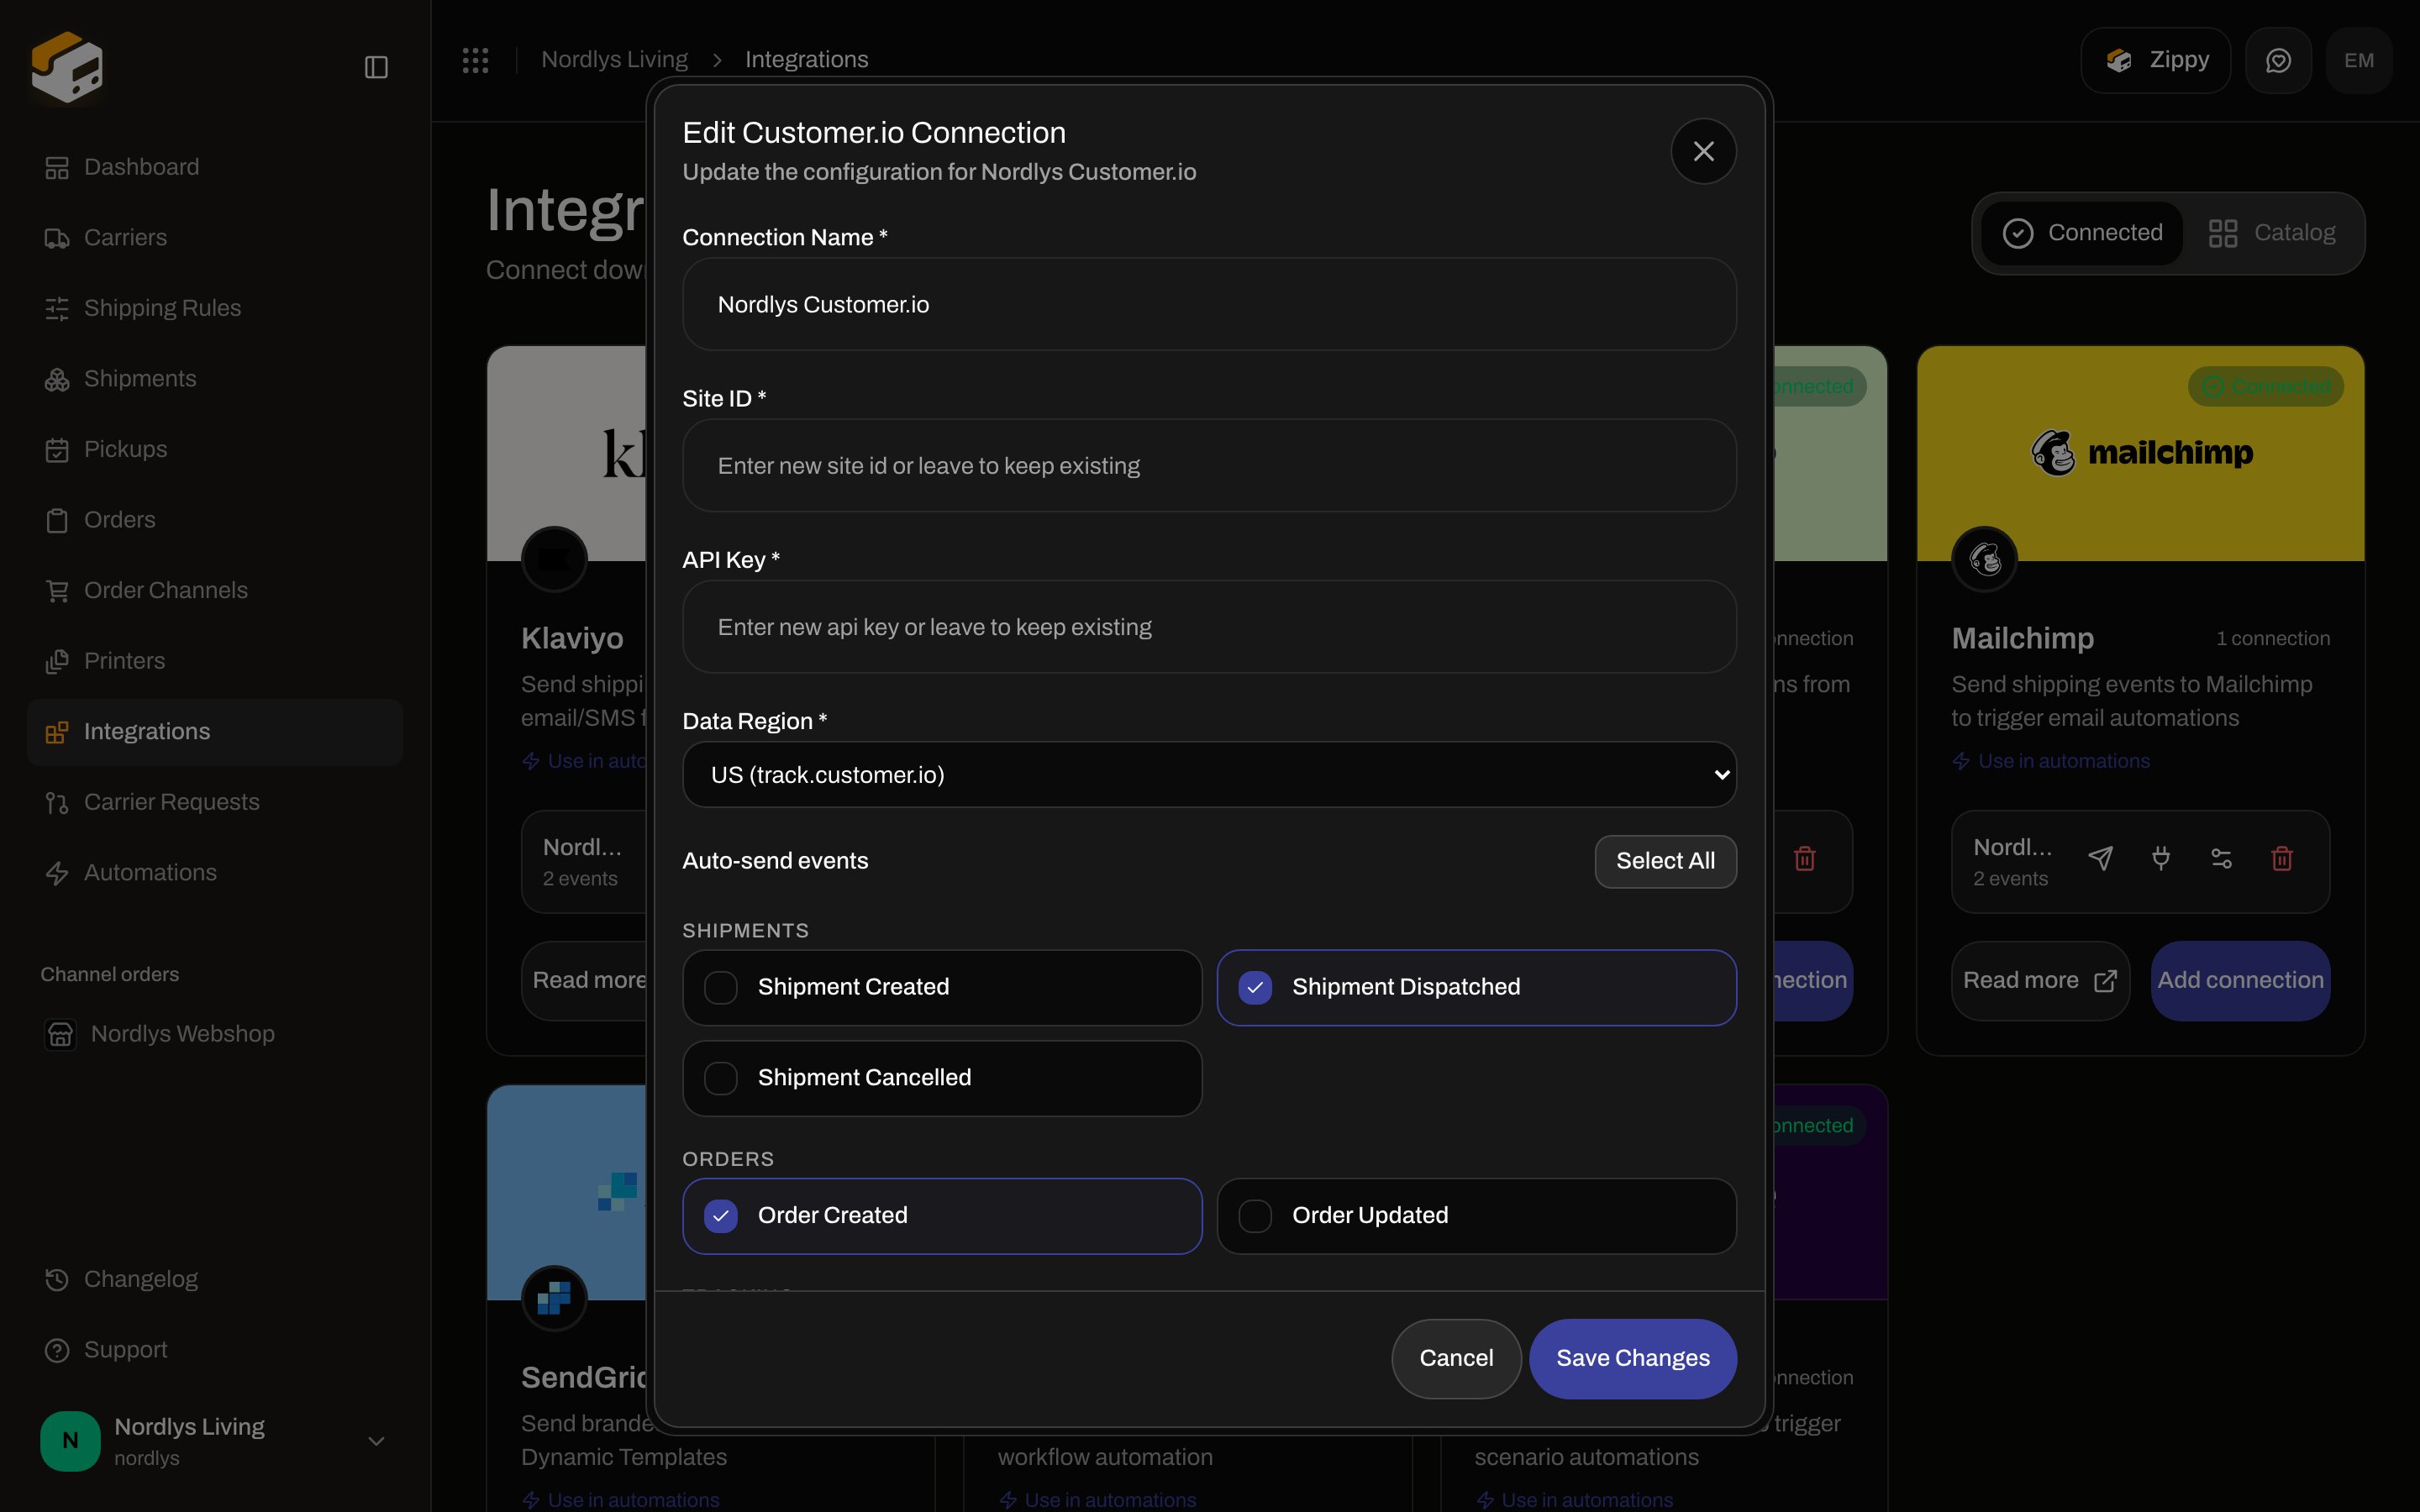The width and height of the screenshot is (2420, 1512).
Task: Open Shipping Rules in sidebar
Action: tap(215, 308)
